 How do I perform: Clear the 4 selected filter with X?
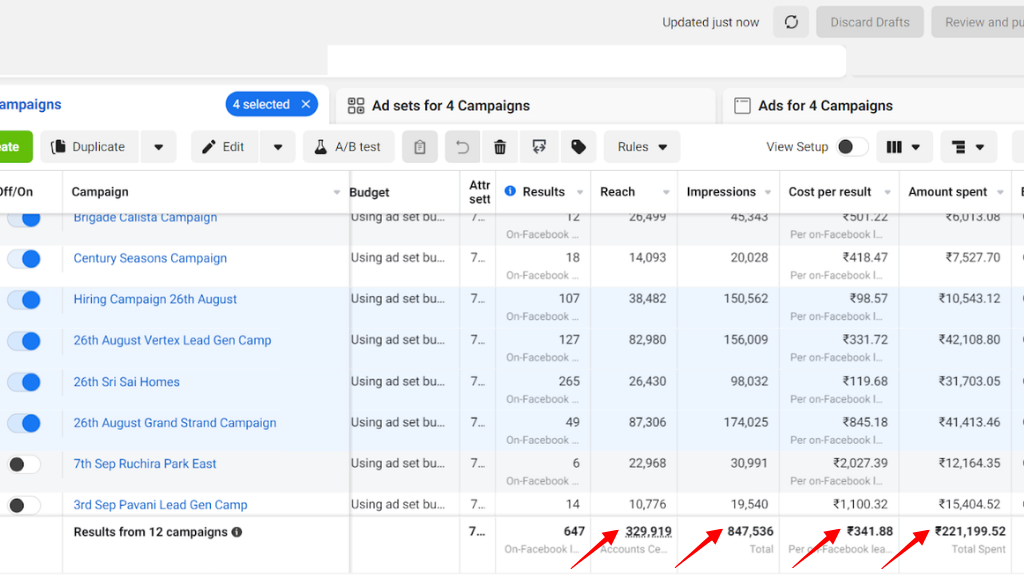[x=306, y=104]
